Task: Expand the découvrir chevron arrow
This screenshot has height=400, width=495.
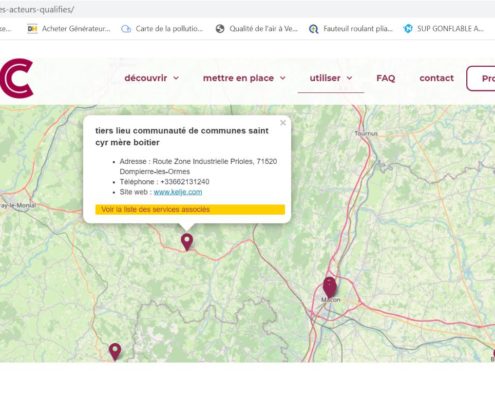Action: (176, 78)
